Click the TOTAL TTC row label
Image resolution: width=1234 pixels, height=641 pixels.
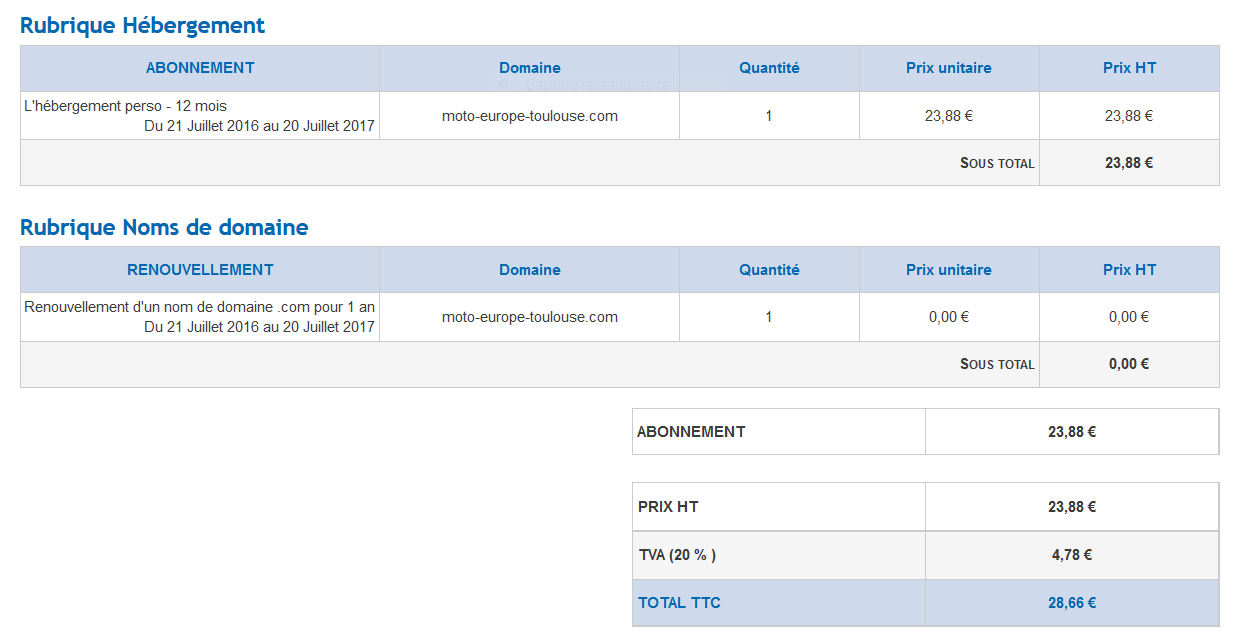pyautogui.click(x=679, y=603)
